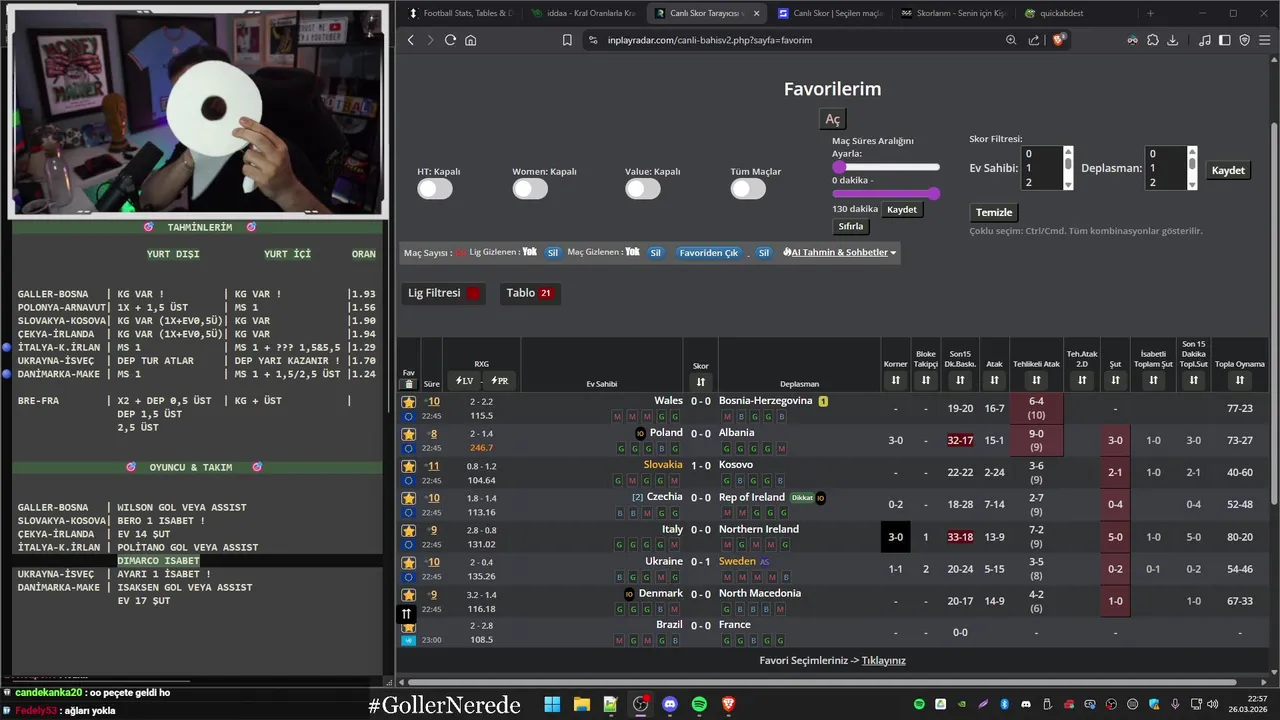This screenshot has height=720, width=1280.
Task: Sort by Tehlikeli Atak column arrows
Action: [x=1036, y=381]
